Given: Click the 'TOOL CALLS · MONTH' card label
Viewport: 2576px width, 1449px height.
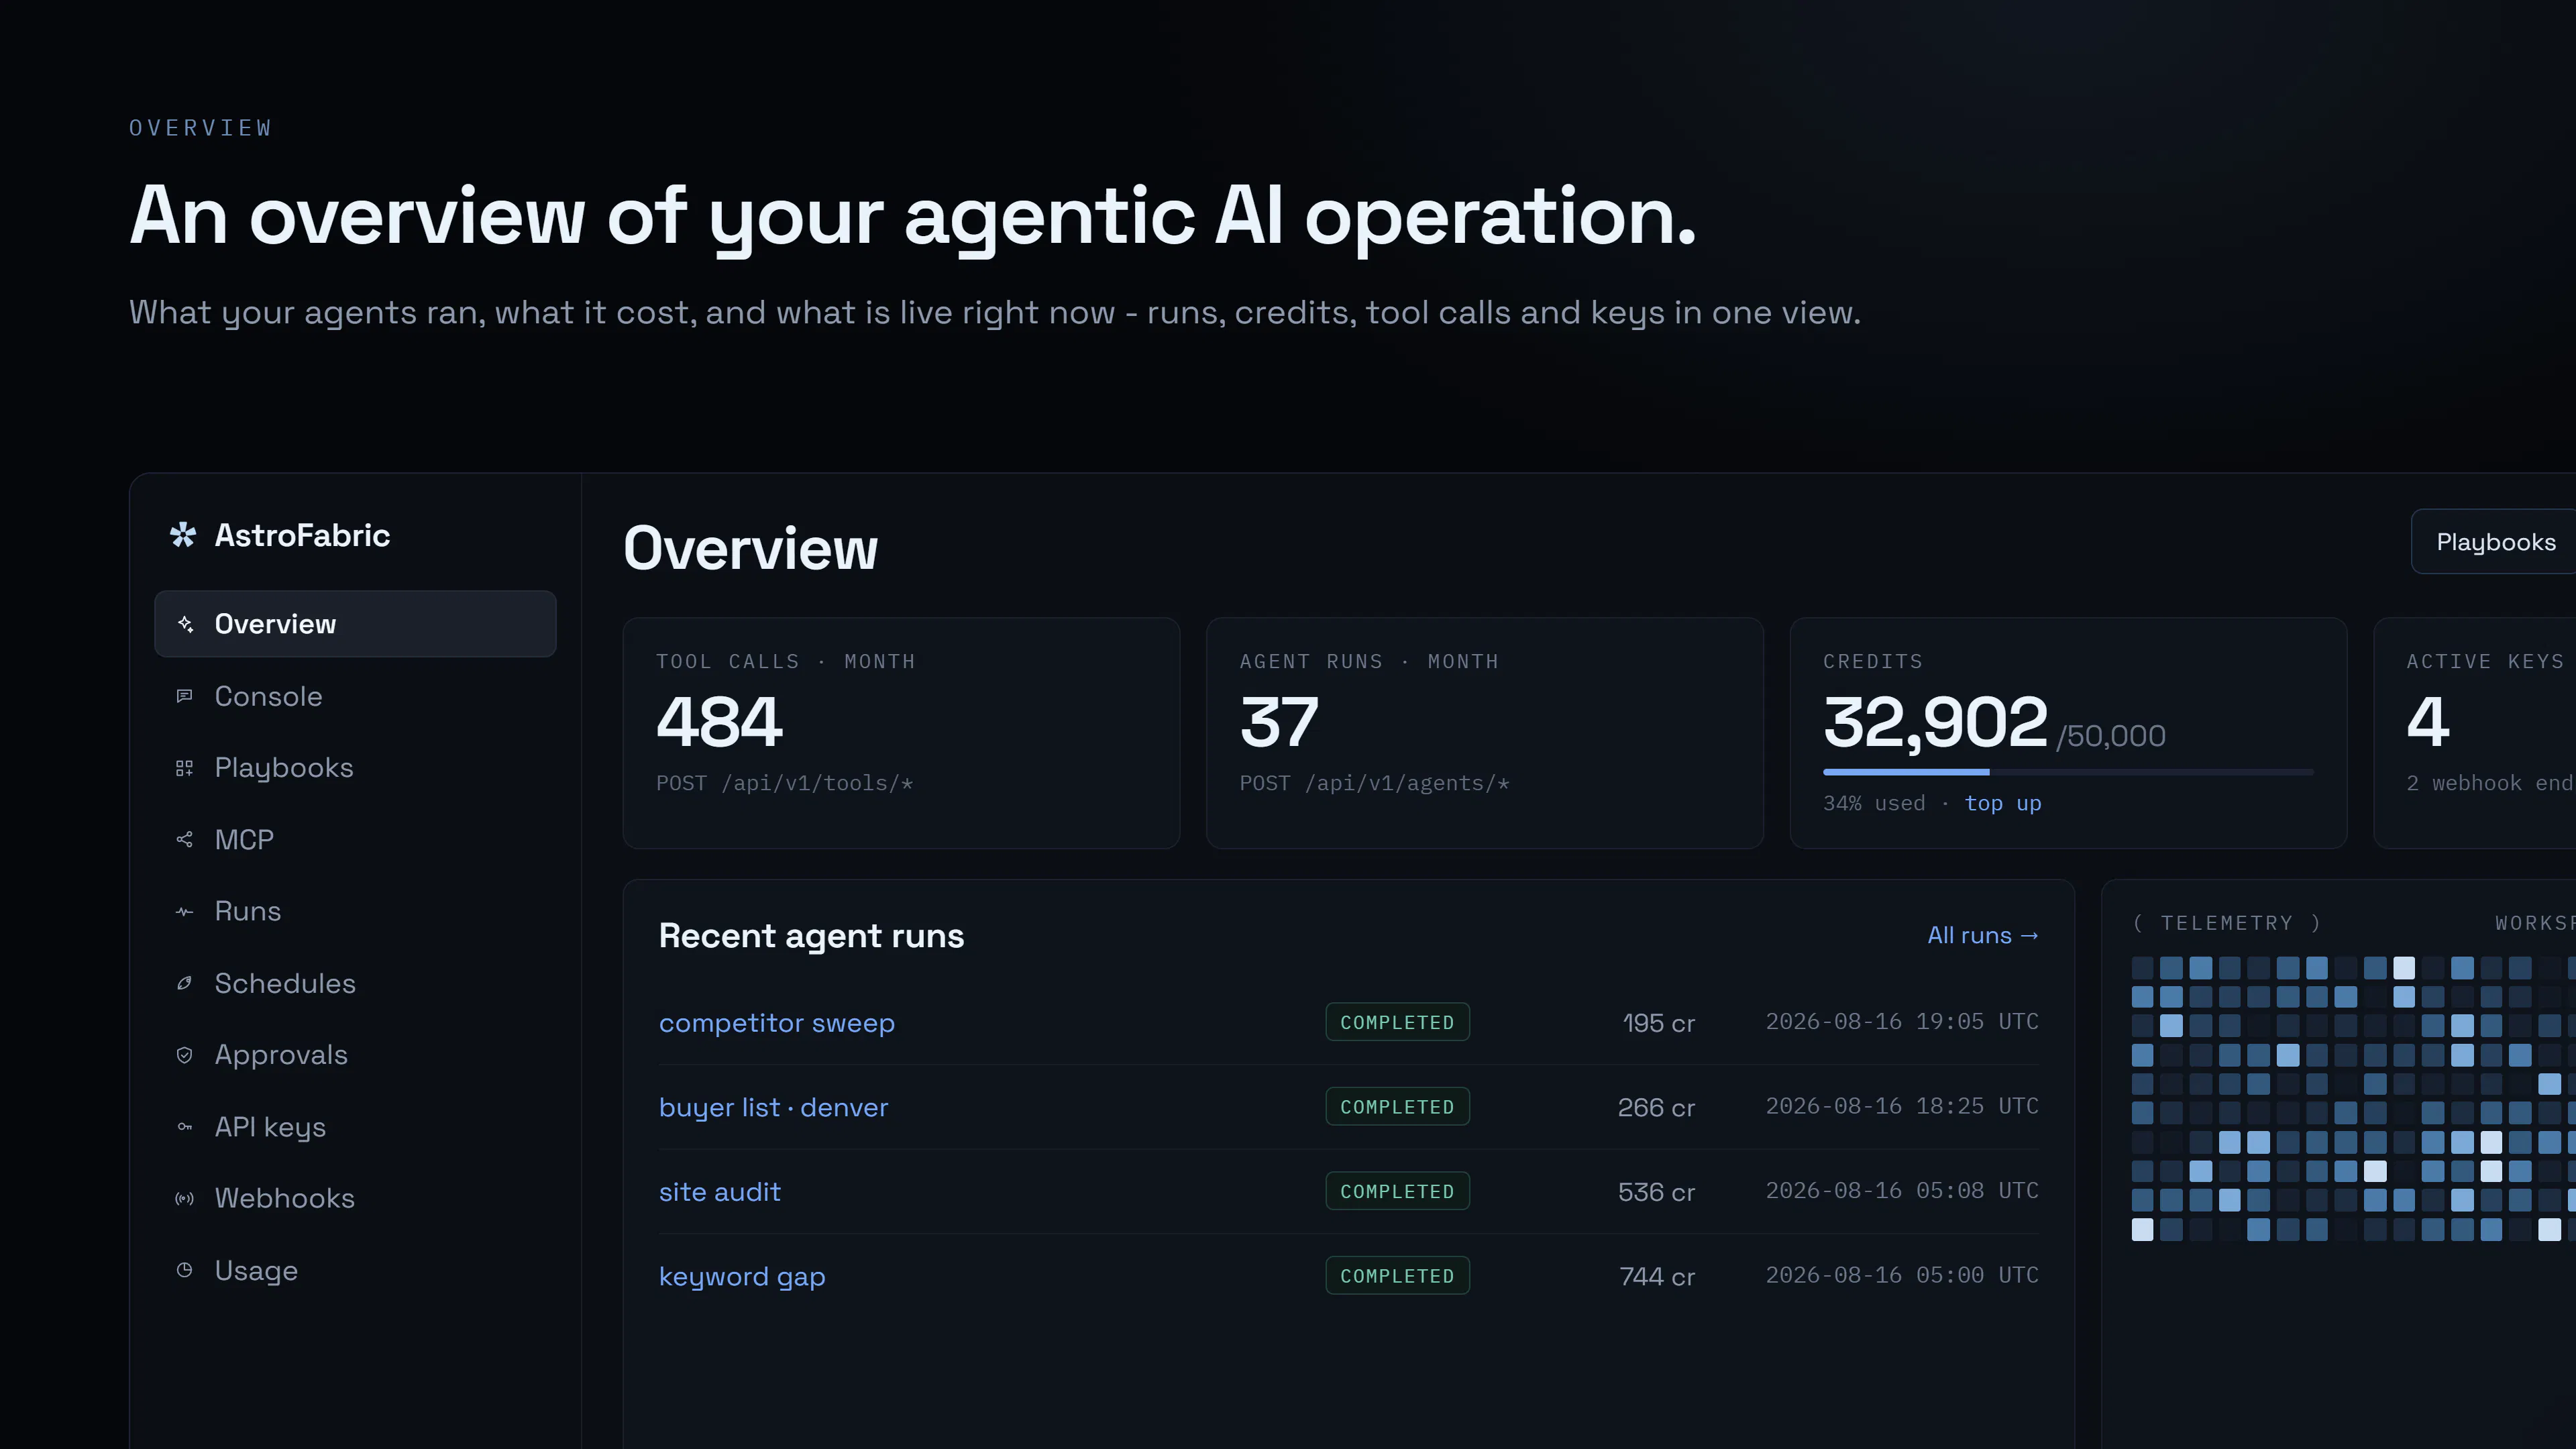Looking at the screenshot, I should (x=786, y=661).
